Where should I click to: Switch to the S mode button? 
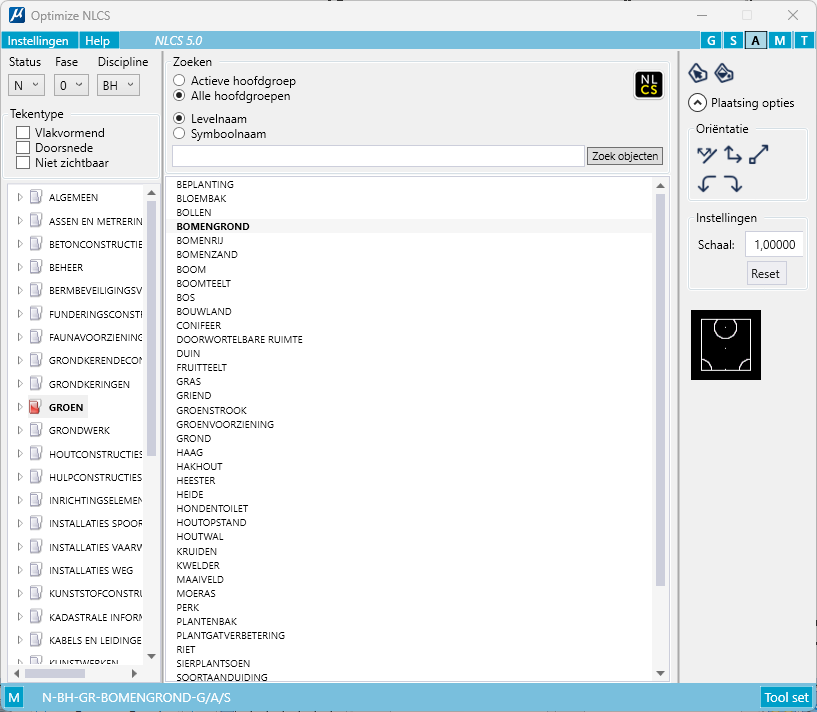pyautogui.click(x=733, y=40)
